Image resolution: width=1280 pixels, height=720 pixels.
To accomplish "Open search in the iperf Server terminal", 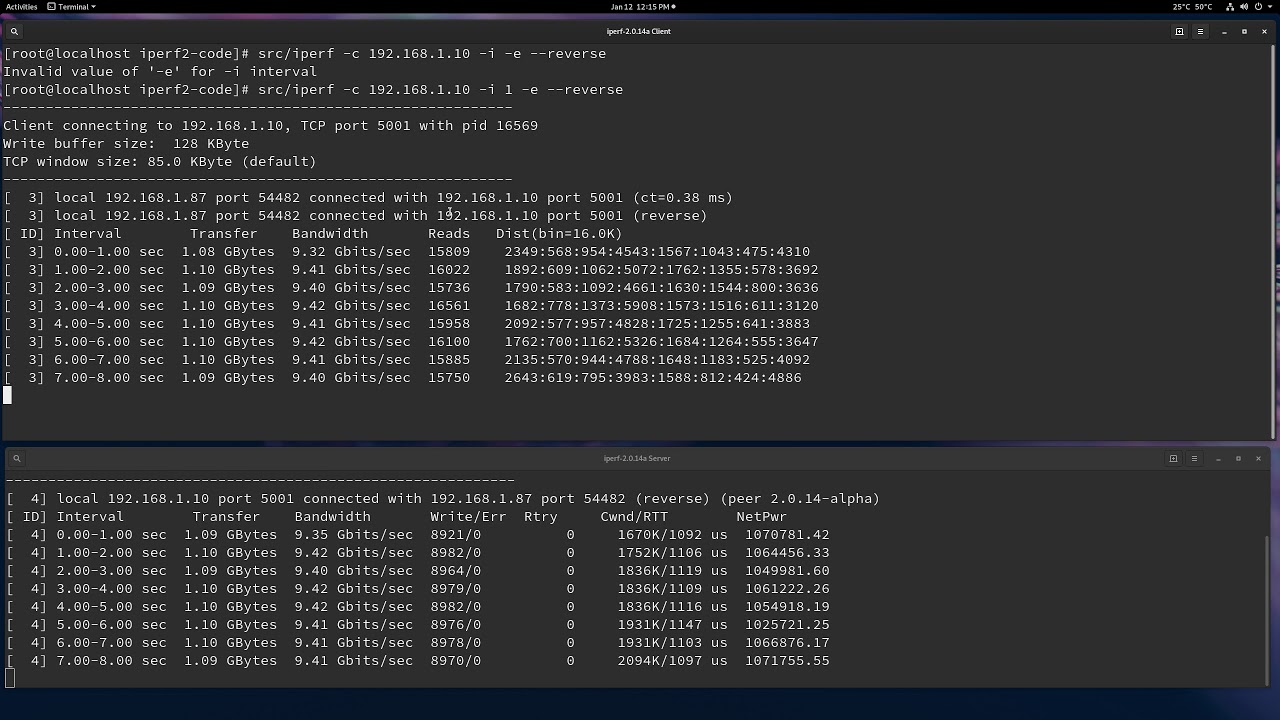I will [17, 458].
